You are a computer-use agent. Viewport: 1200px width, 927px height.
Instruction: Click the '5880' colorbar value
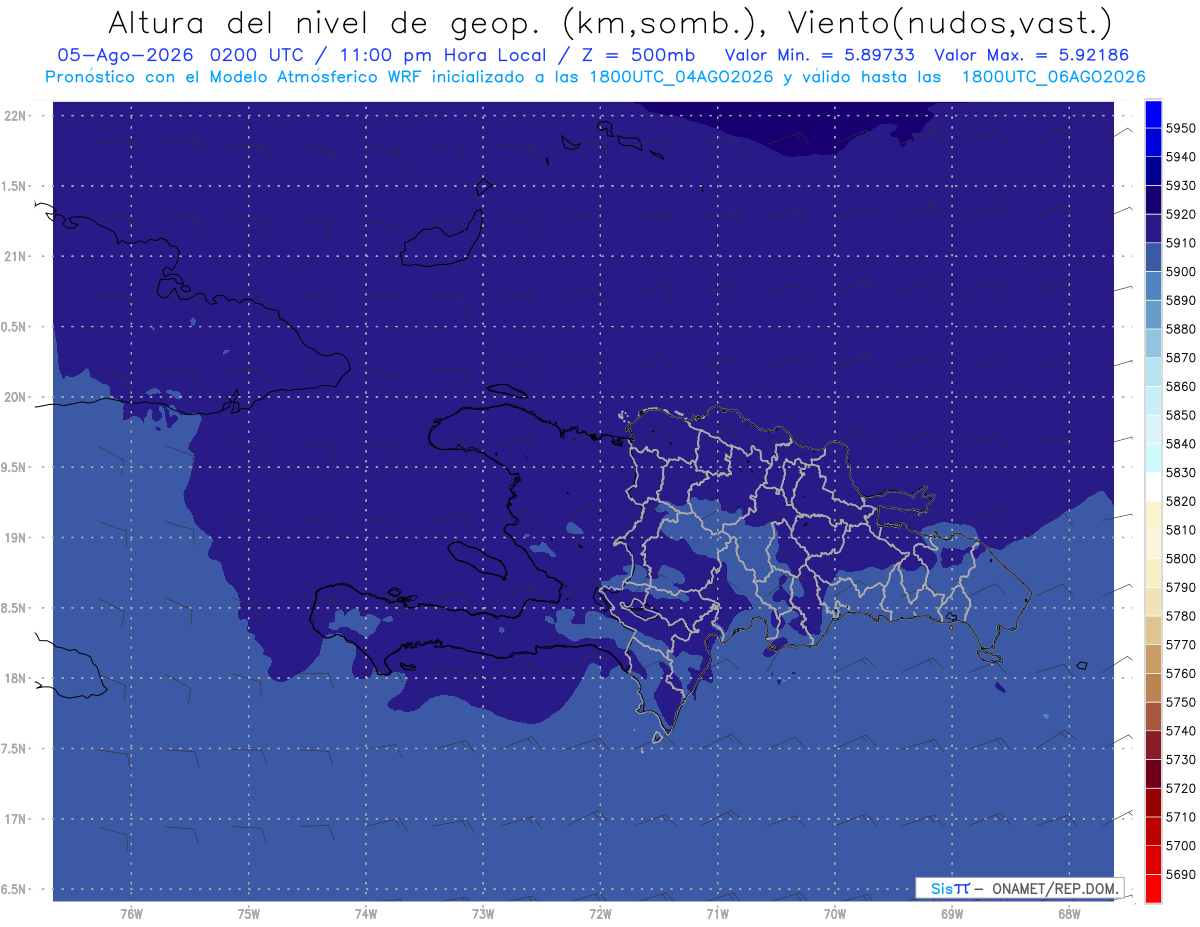pyautogui.click(x=1181, y=329)
